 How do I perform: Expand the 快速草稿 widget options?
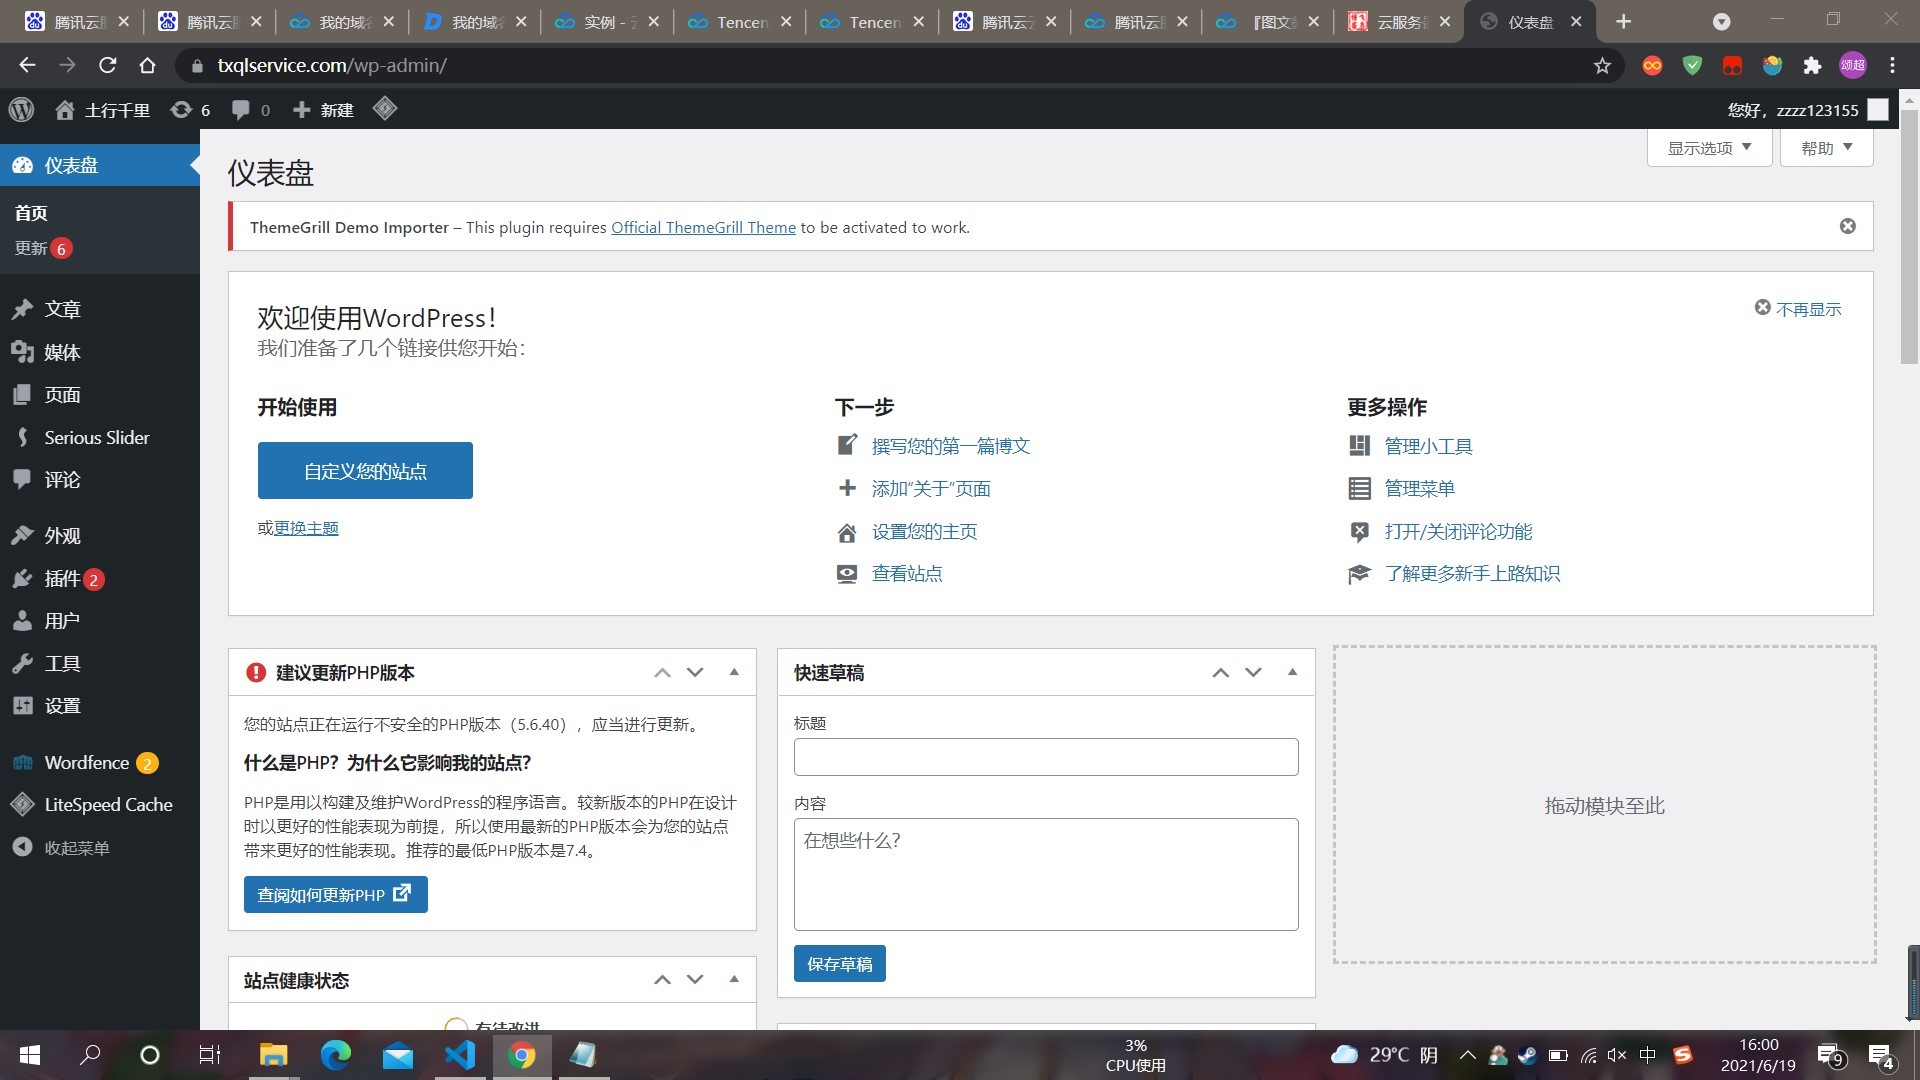tap(1292, 673)
